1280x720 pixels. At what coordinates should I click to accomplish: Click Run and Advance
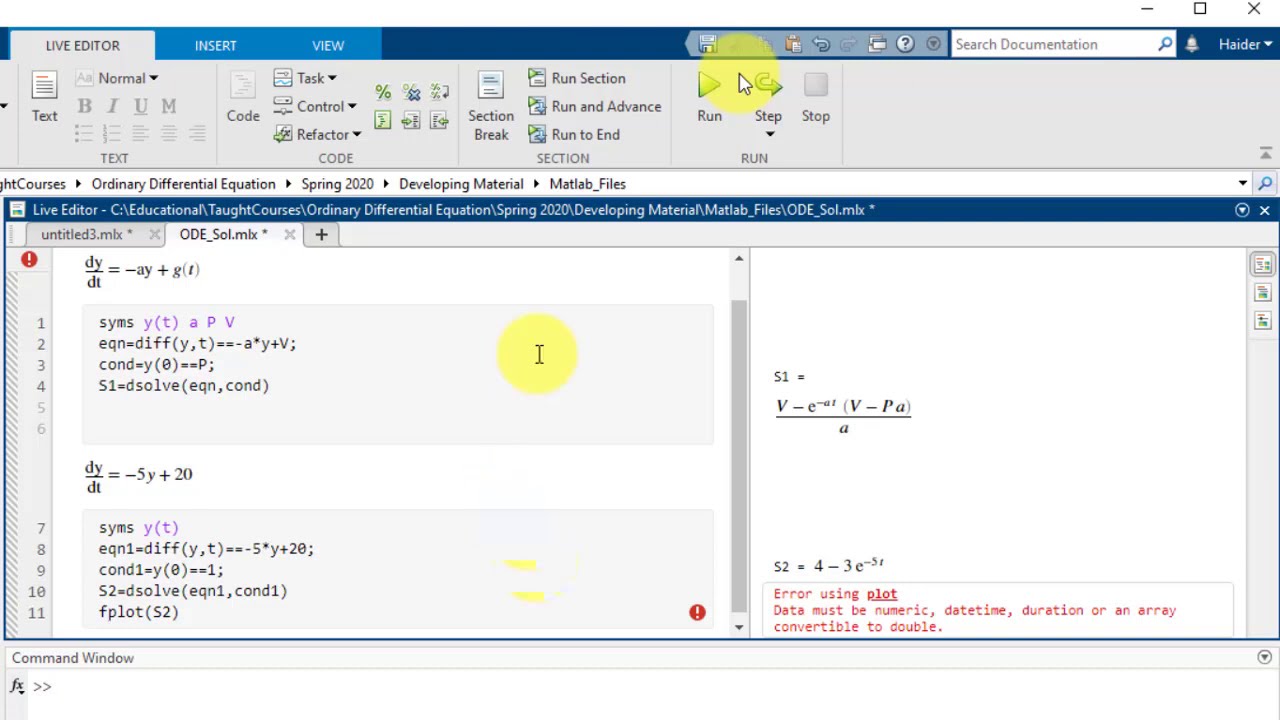click(595, 106)
